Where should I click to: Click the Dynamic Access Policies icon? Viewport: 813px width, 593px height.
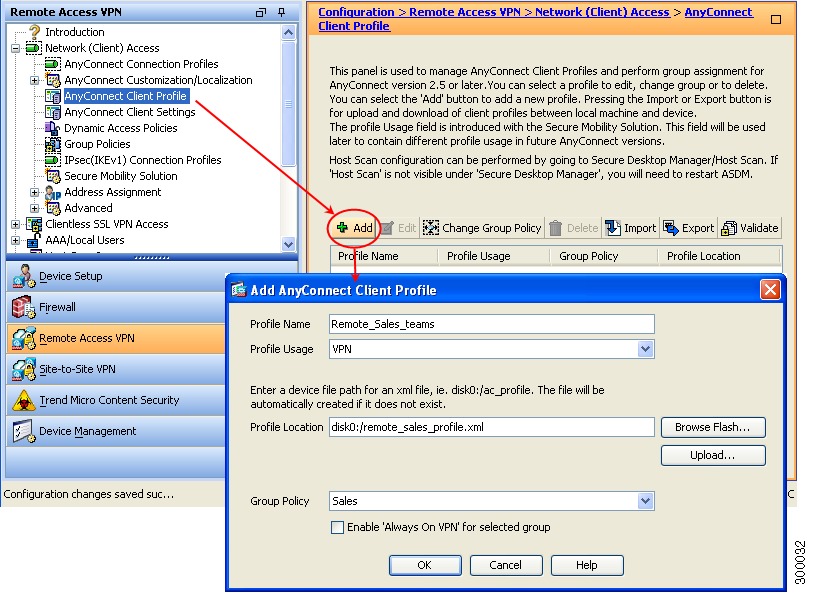coord(53,128)
